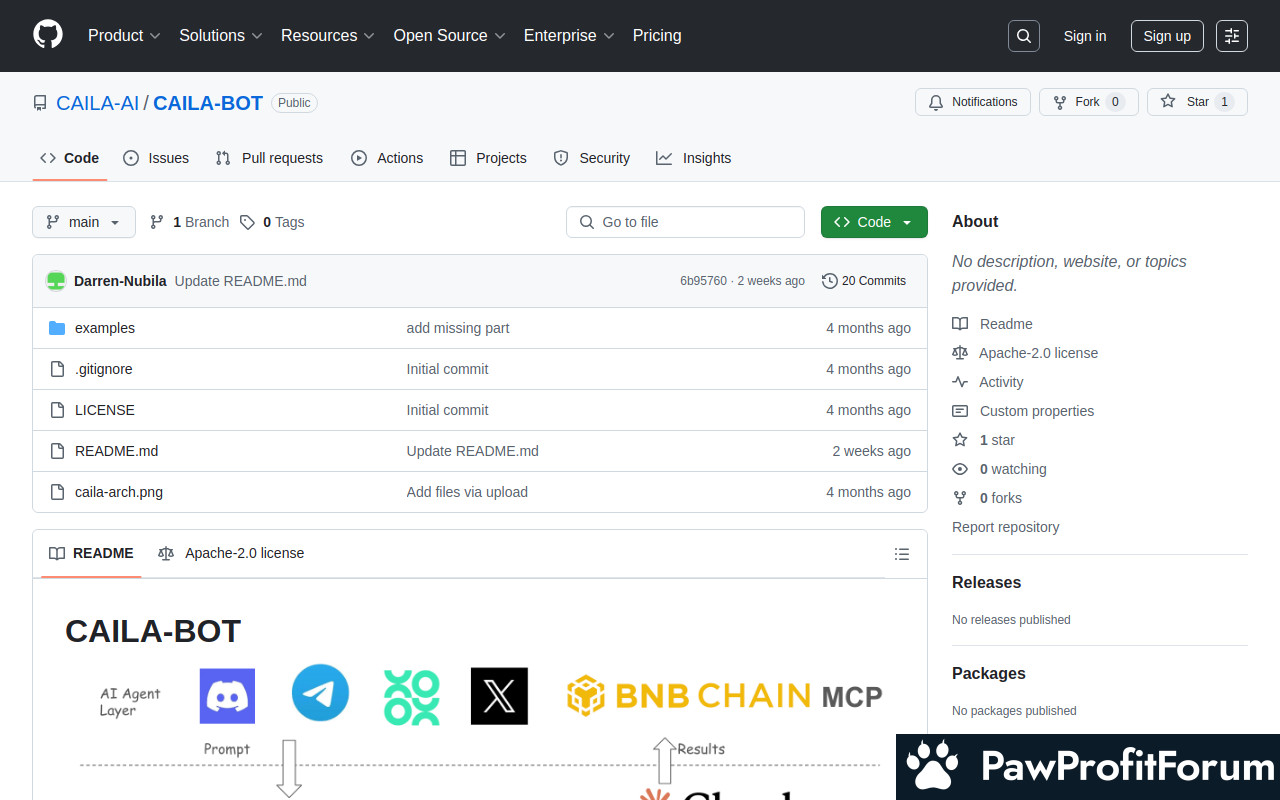Open the README outline list icon

click(902, 554)
